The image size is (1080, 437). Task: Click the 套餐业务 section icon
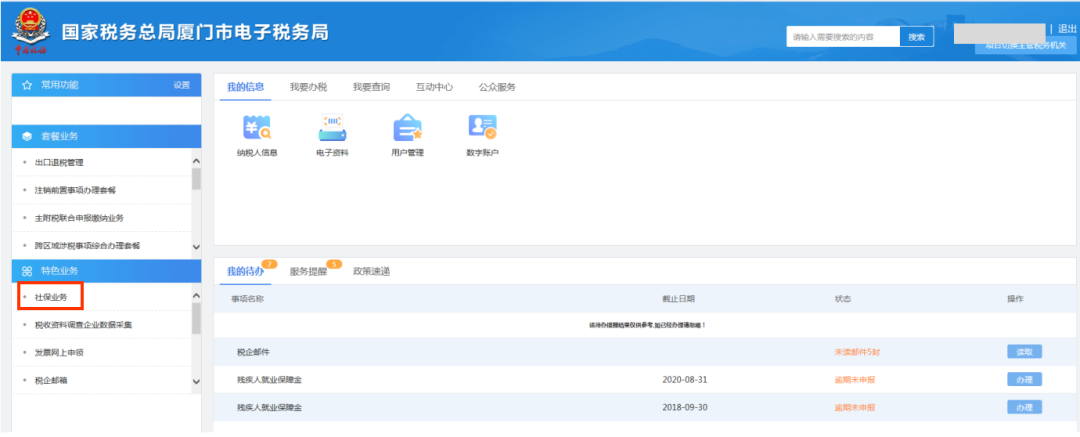coord(27,135)
